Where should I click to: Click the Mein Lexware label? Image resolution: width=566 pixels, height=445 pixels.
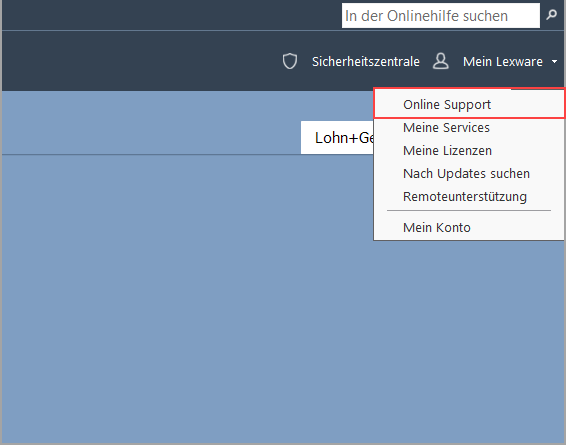point(502,62)
